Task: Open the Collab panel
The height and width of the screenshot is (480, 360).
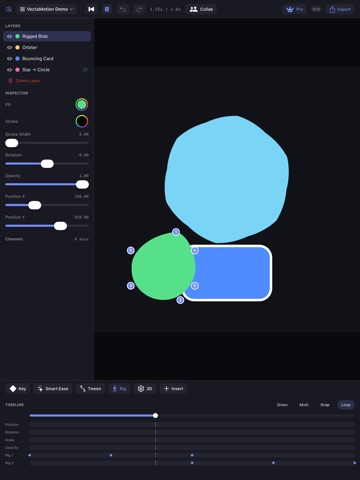Action: (x=201, y=9)
